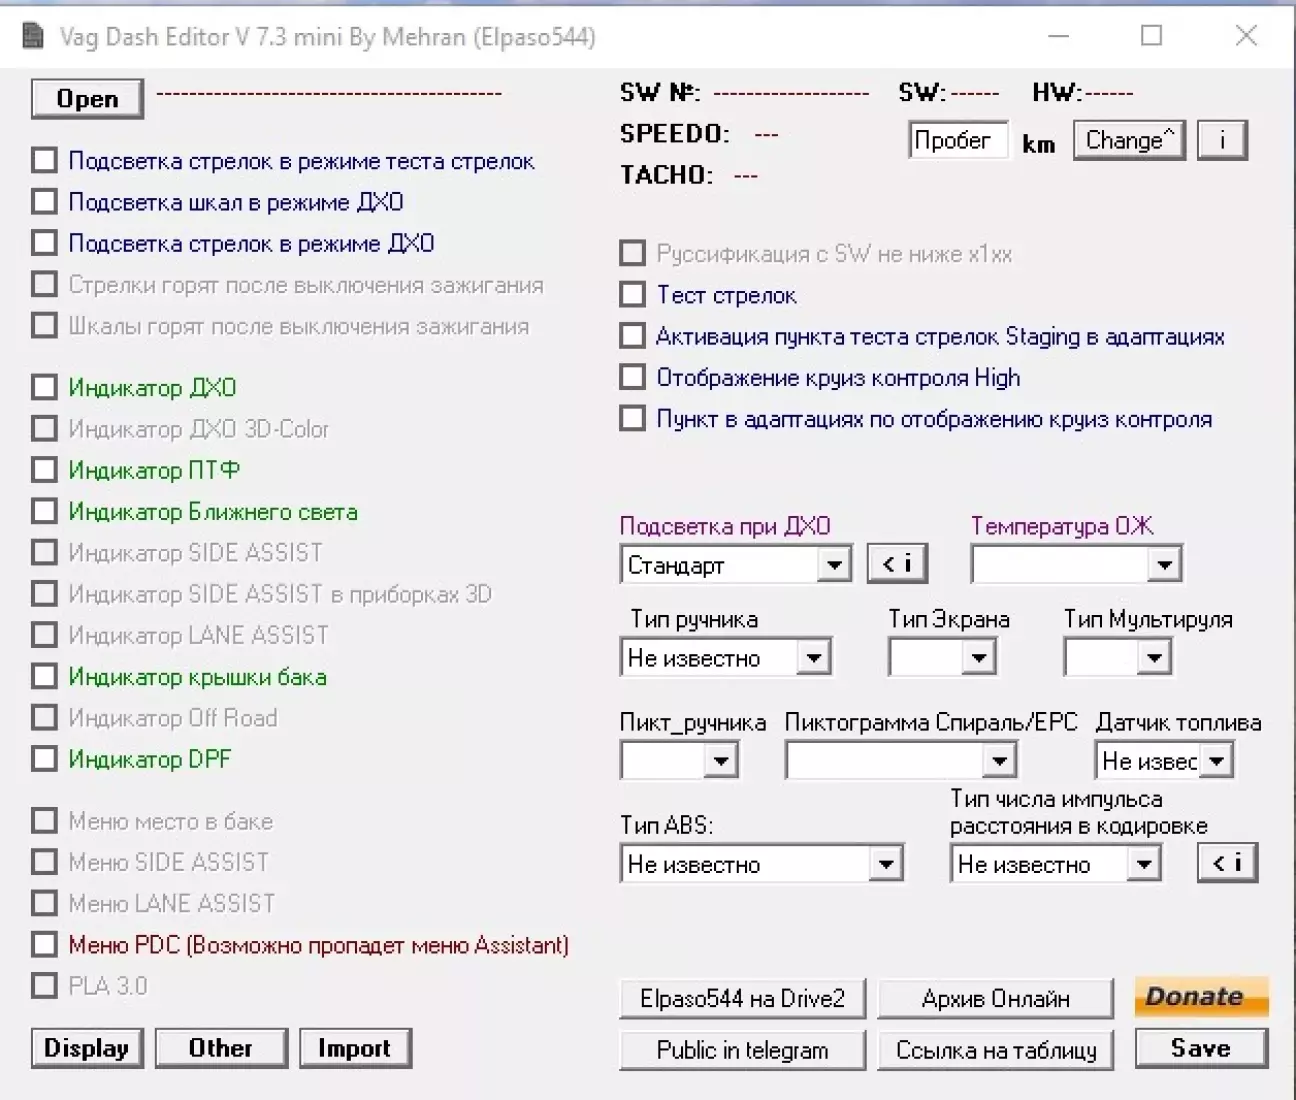Image resolution: width=1296 pixels, height=1100 pixels.
Task: Expand Тип ручника combo box
Action: point(813,658)
